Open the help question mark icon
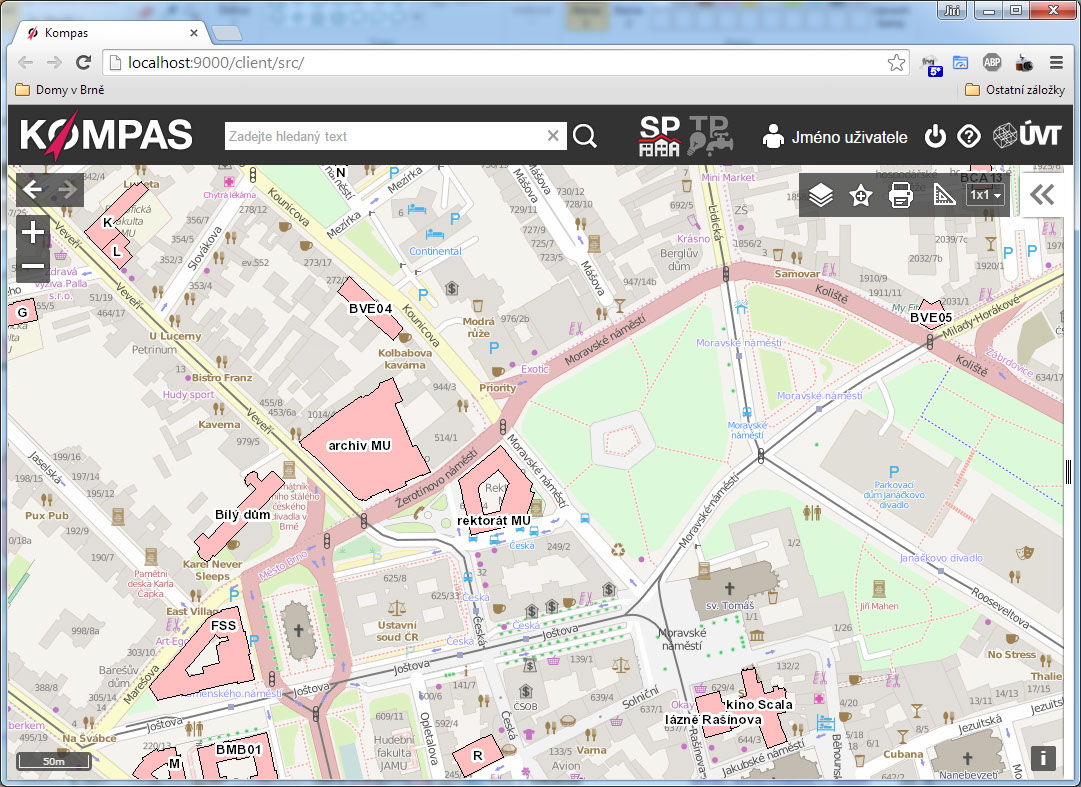Image resolution: width=1081 pixels, height=787 pixels. coord(968,137)
